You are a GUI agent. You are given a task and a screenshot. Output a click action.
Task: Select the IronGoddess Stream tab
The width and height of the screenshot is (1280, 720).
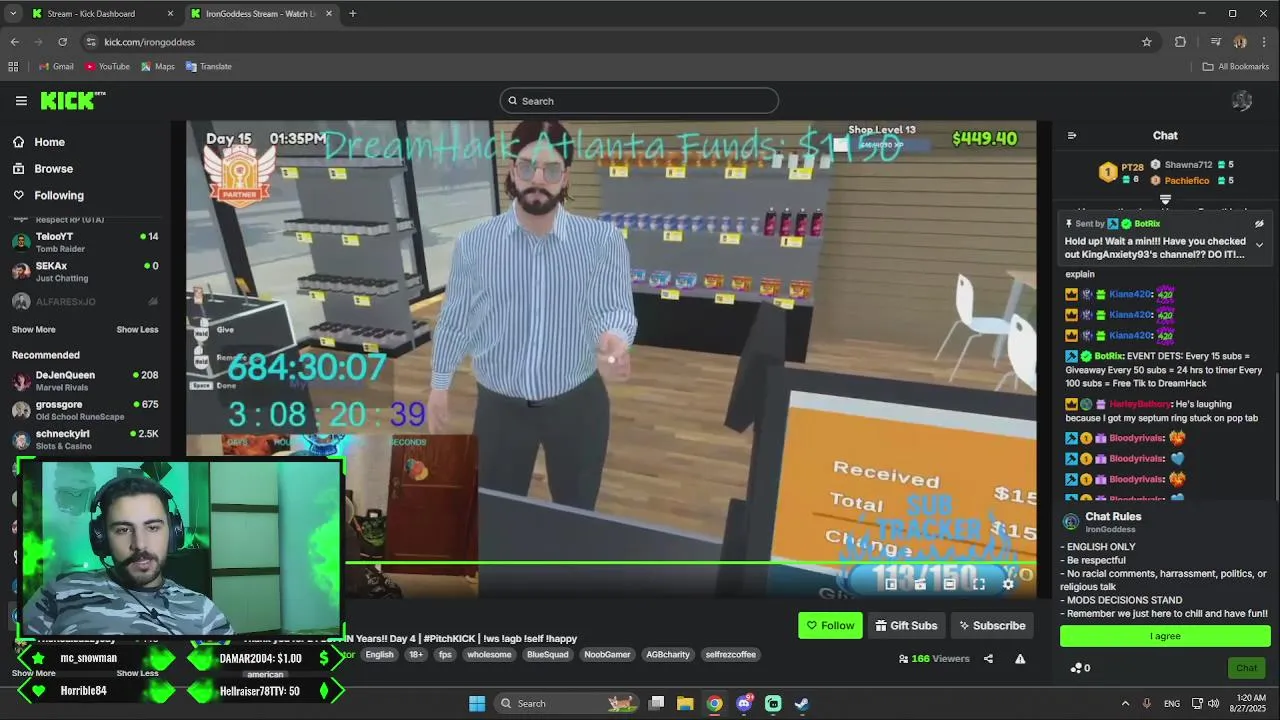(262, 14)
